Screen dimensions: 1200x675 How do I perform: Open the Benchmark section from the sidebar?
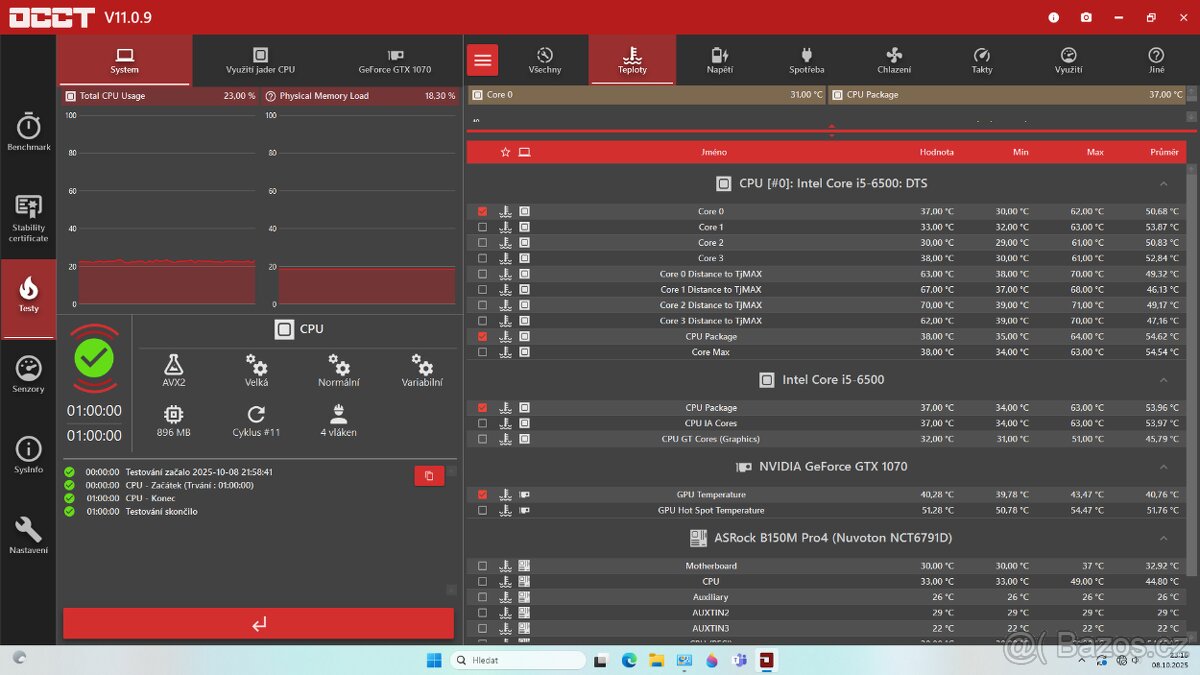(x=28, y=130)
